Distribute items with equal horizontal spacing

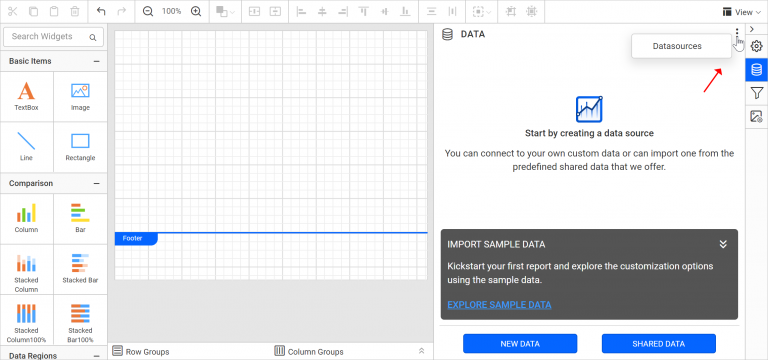coord(453,11)
